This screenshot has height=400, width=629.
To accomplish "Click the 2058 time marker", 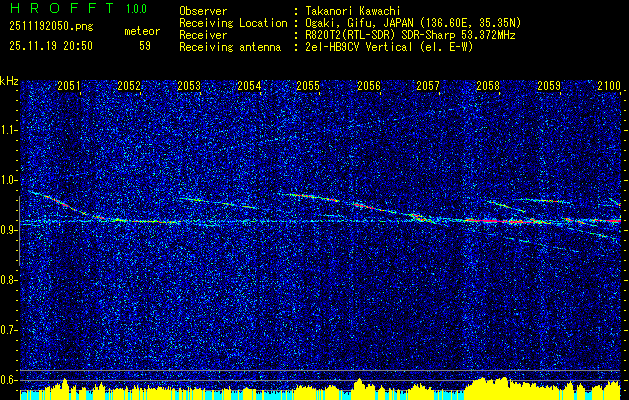I will pos(488,85).
